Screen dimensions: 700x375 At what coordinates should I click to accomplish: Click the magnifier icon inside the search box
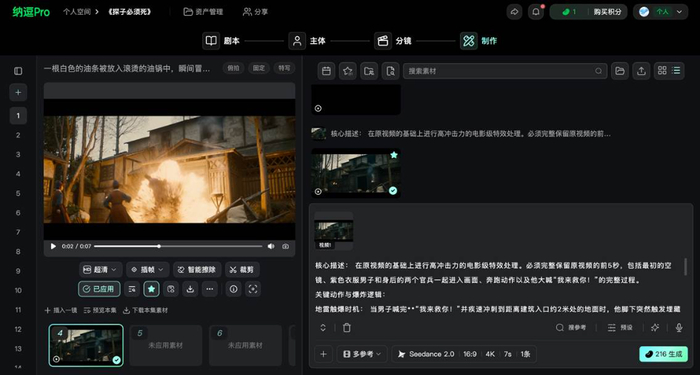(598, 71)
